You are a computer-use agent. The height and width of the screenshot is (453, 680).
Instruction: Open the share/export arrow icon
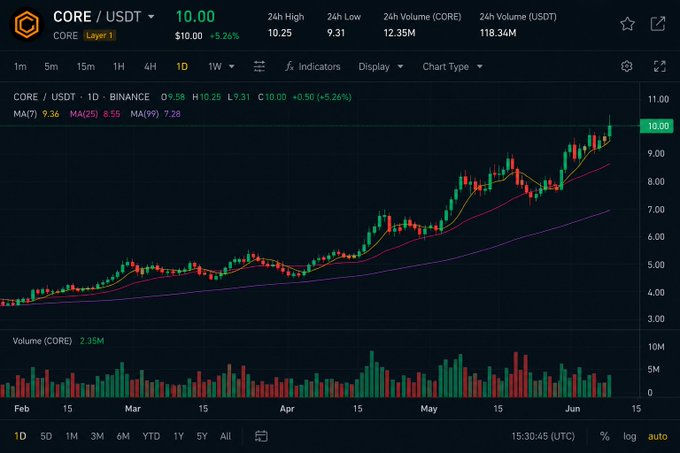[x=658, y=24]
